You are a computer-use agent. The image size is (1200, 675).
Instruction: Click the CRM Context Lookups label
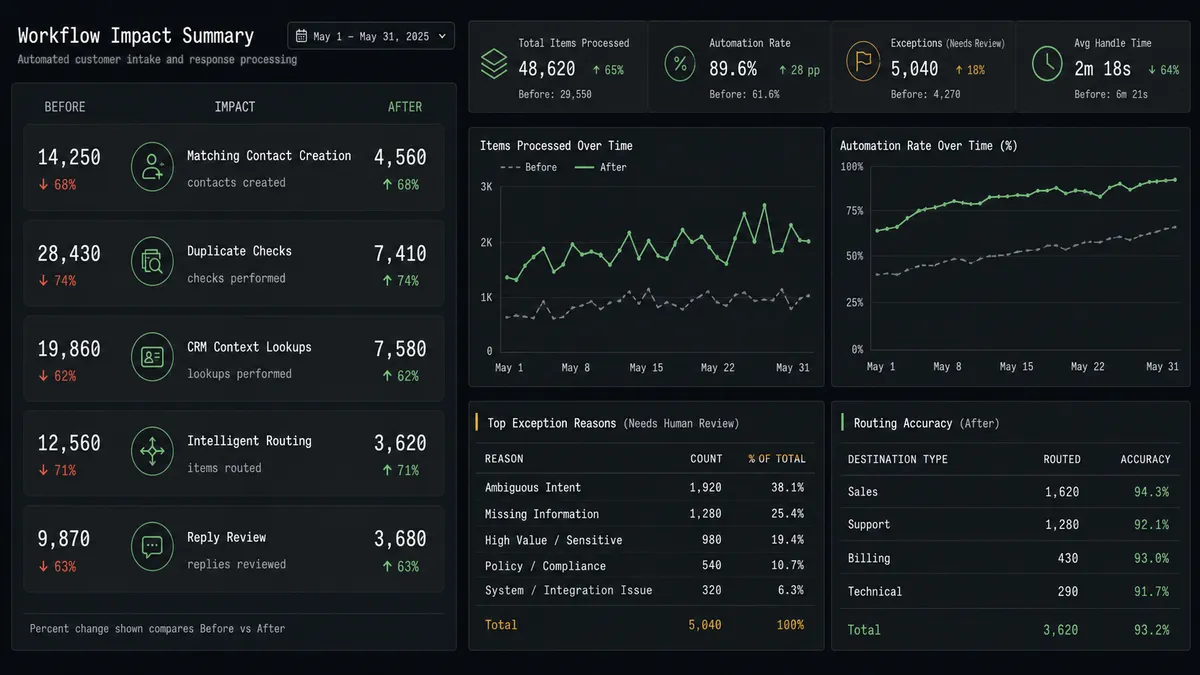pos(249,347)
